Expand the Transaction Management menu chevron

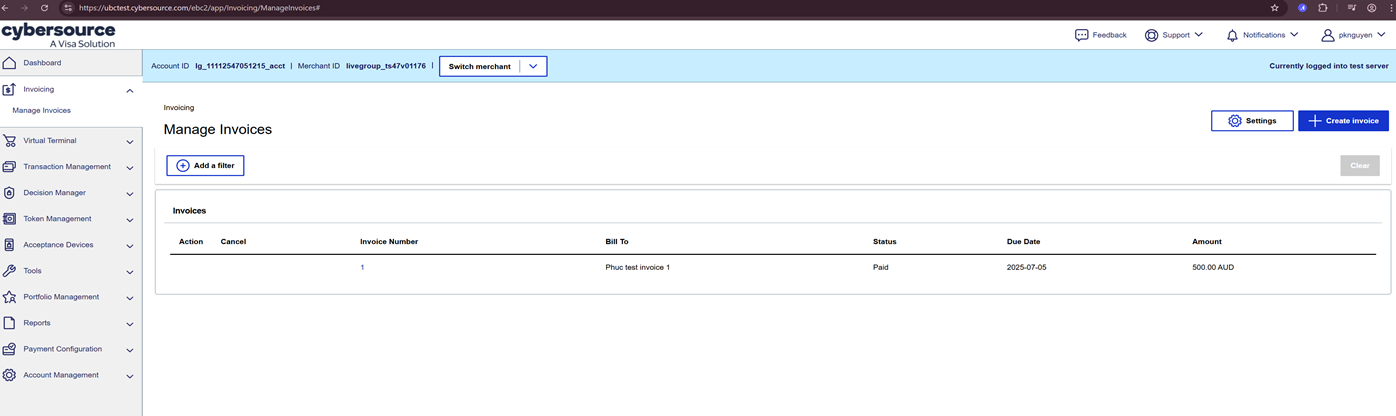click(130, 168)
